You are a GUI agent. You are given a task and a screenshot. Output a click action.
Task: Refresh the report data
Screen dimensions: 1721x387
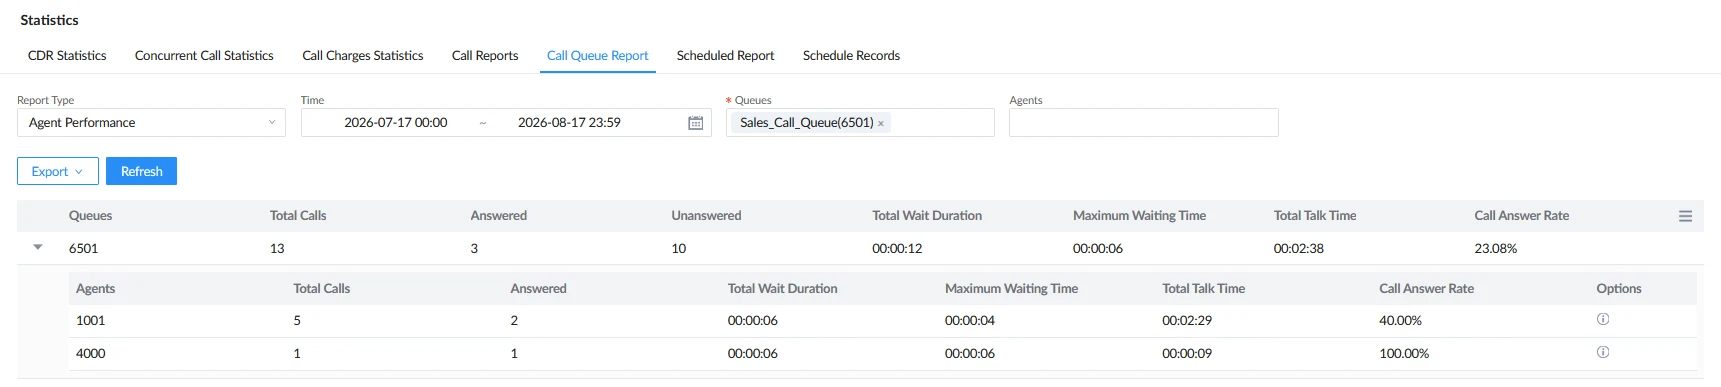click(x=142, y=171)
